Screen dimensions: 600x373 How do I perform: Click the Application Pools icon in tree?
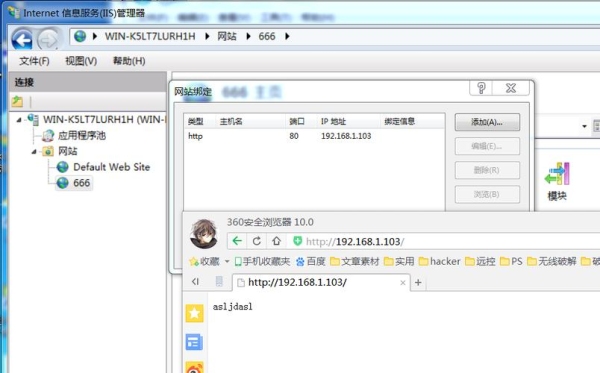coord(48,135)
